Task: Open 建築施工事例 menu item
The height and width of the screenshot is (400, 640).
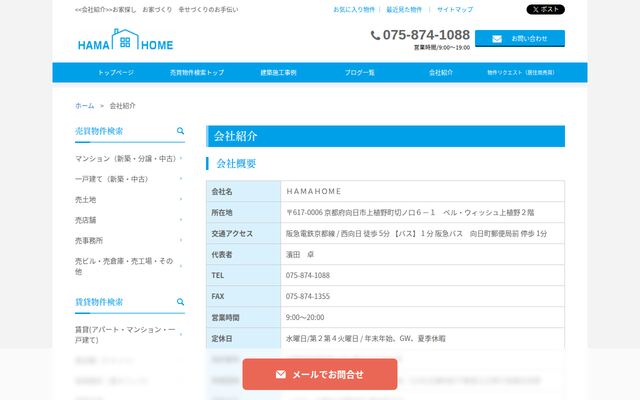Action: 278,73
